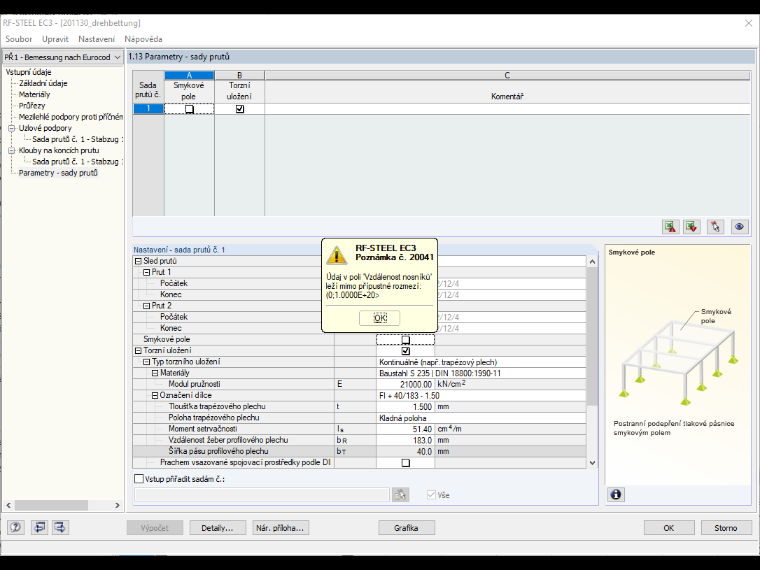Click the Kontinuálně (např. trapézový plech) field
This screenshot has height=570, width=760.
pos(481,362)
